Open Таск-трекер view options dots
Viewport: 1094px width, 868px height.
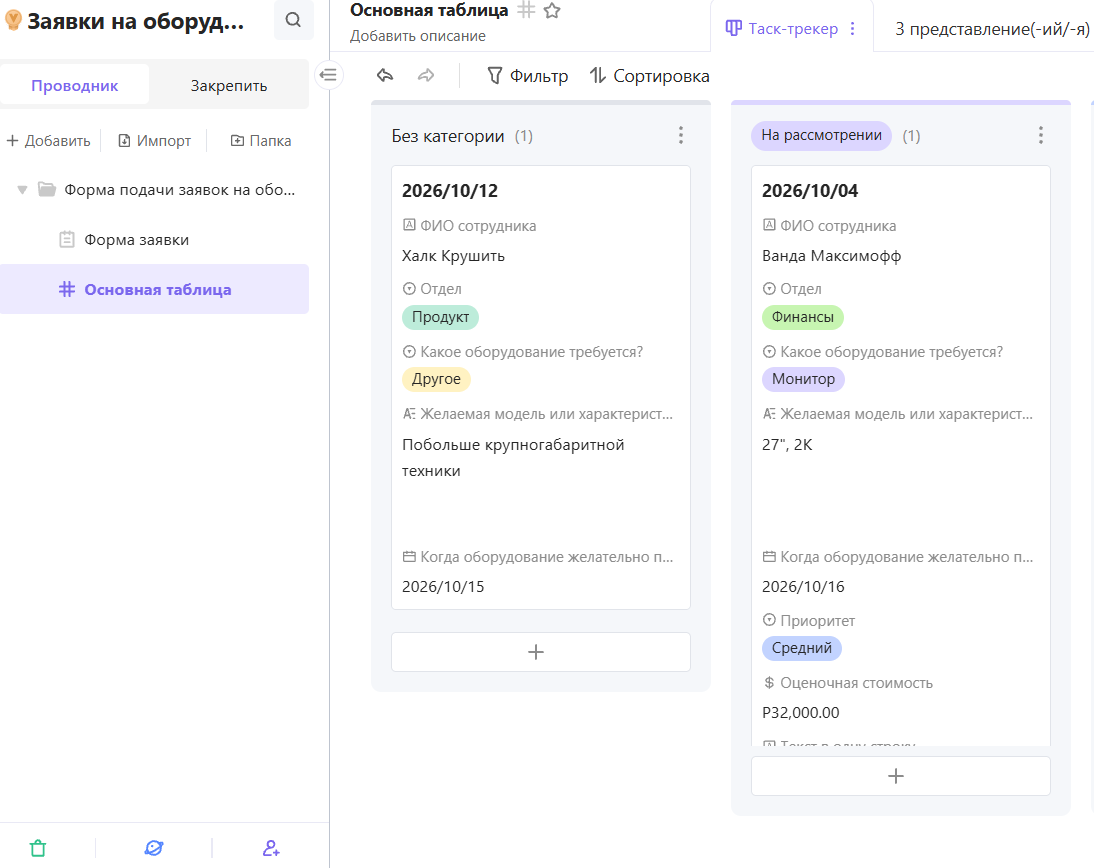(853, 29)
